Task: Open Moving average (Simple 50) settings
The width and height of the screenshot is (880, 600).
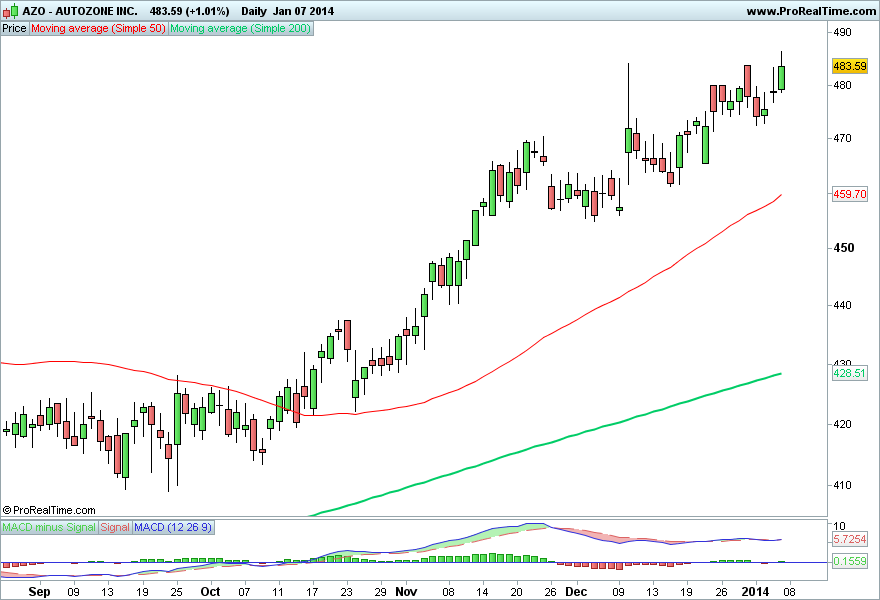Action: point(98,29)
